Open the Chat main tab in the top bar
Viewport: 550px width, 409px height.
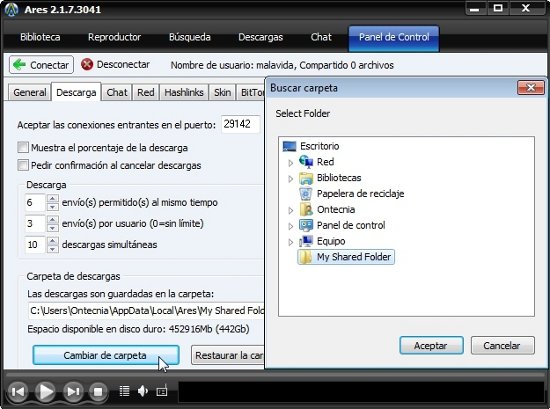pos(321,37)
